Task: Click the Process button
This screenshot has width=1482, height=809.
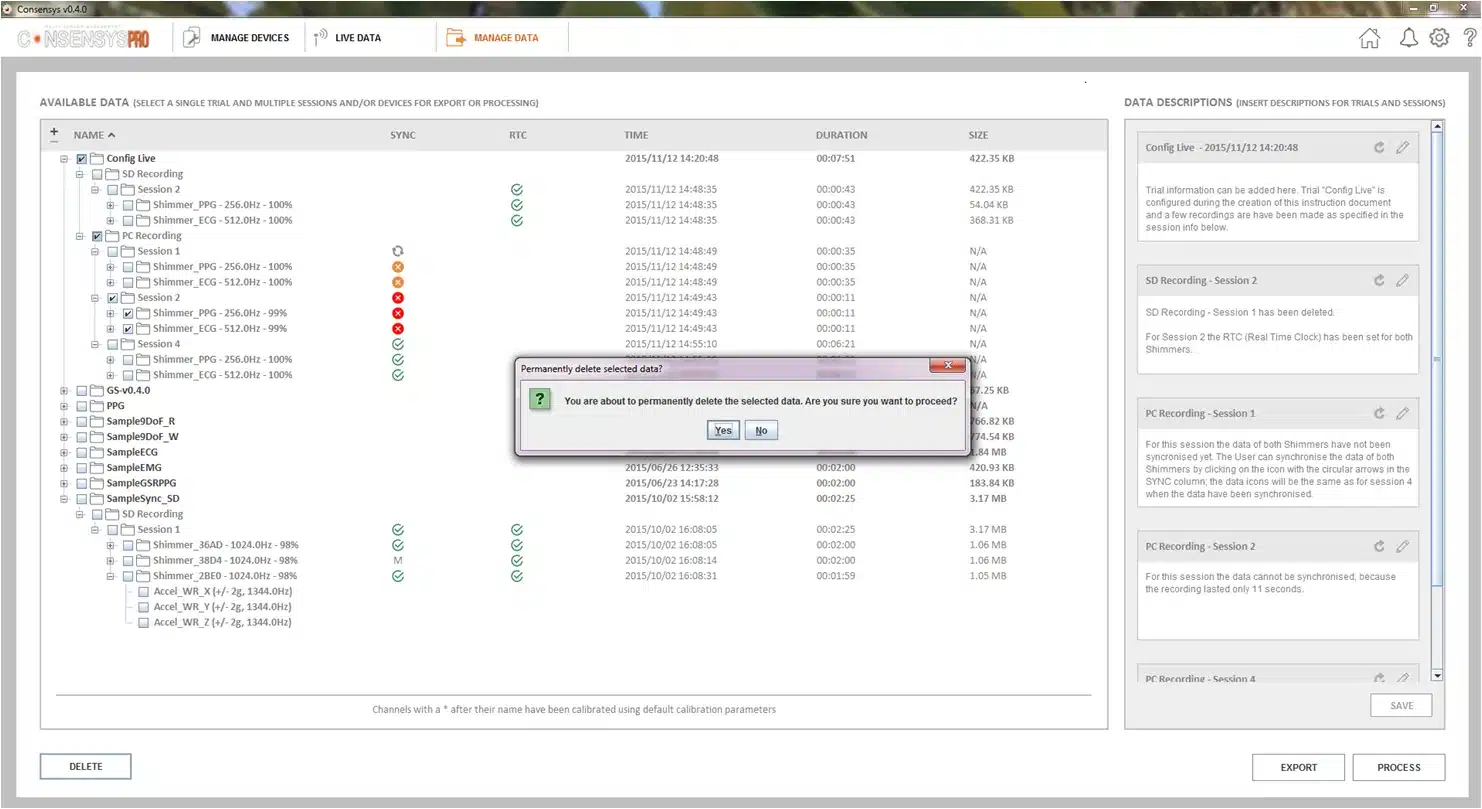Action: click(1398, 767)
